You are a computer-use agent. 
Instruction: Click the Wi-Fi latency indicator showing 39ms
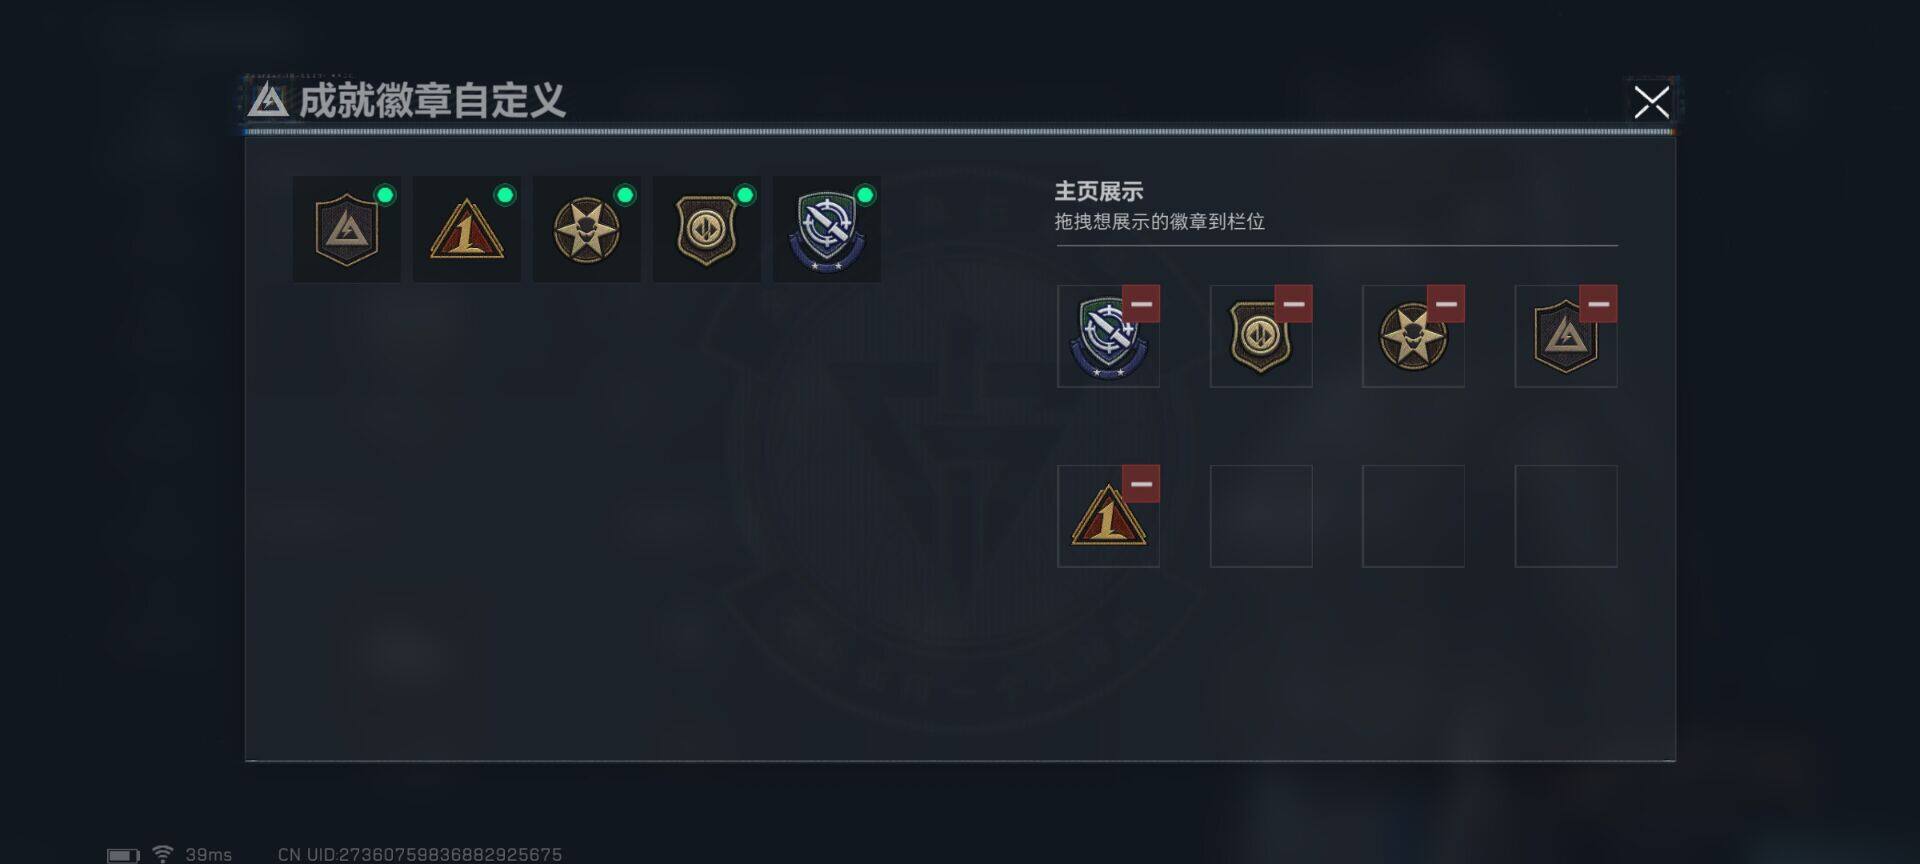[192, 854]
